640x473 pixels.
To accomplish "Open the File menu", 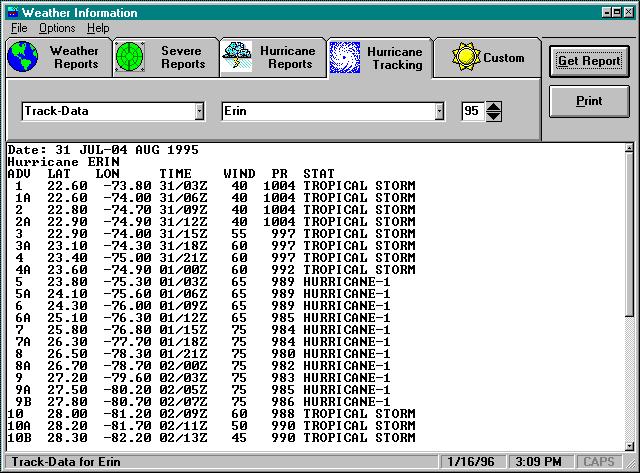I will point(19,28).
